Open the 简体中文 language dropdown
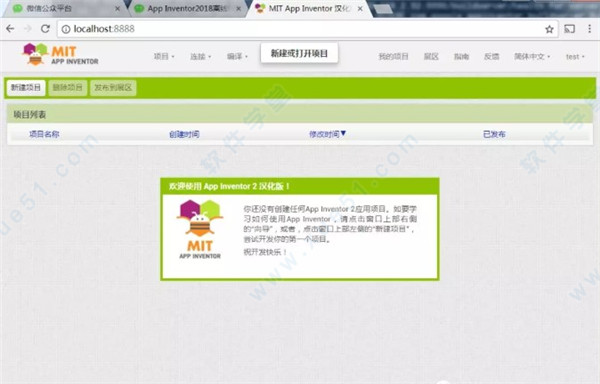The height and width of the screenshot is (384, 600). (x=532, y=57)
